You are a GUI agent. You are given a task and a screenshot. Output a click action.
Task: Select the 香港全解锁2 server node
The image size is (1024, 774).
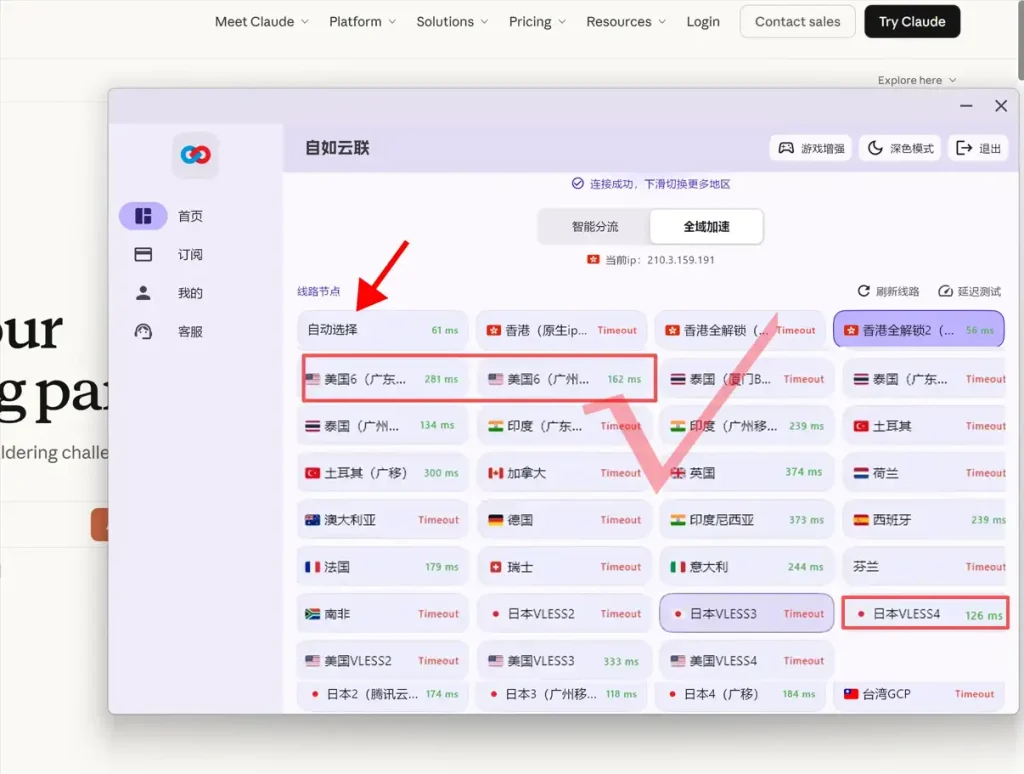point(918,330)
